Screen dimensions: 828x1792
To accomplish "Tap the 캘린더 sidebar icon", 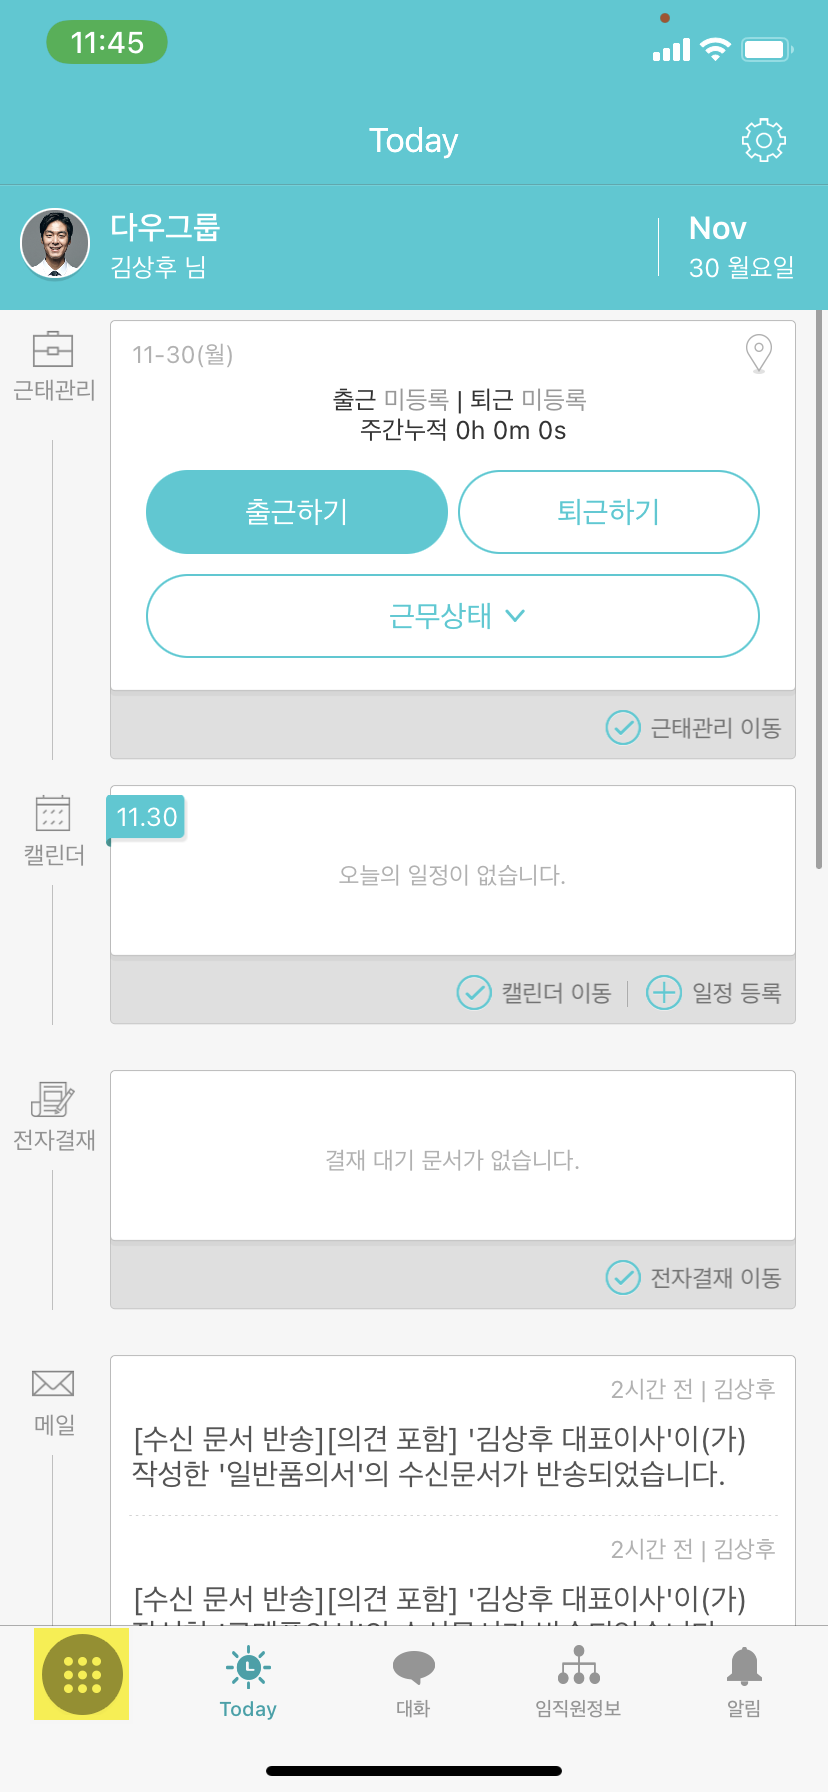I will coord(53,814).
